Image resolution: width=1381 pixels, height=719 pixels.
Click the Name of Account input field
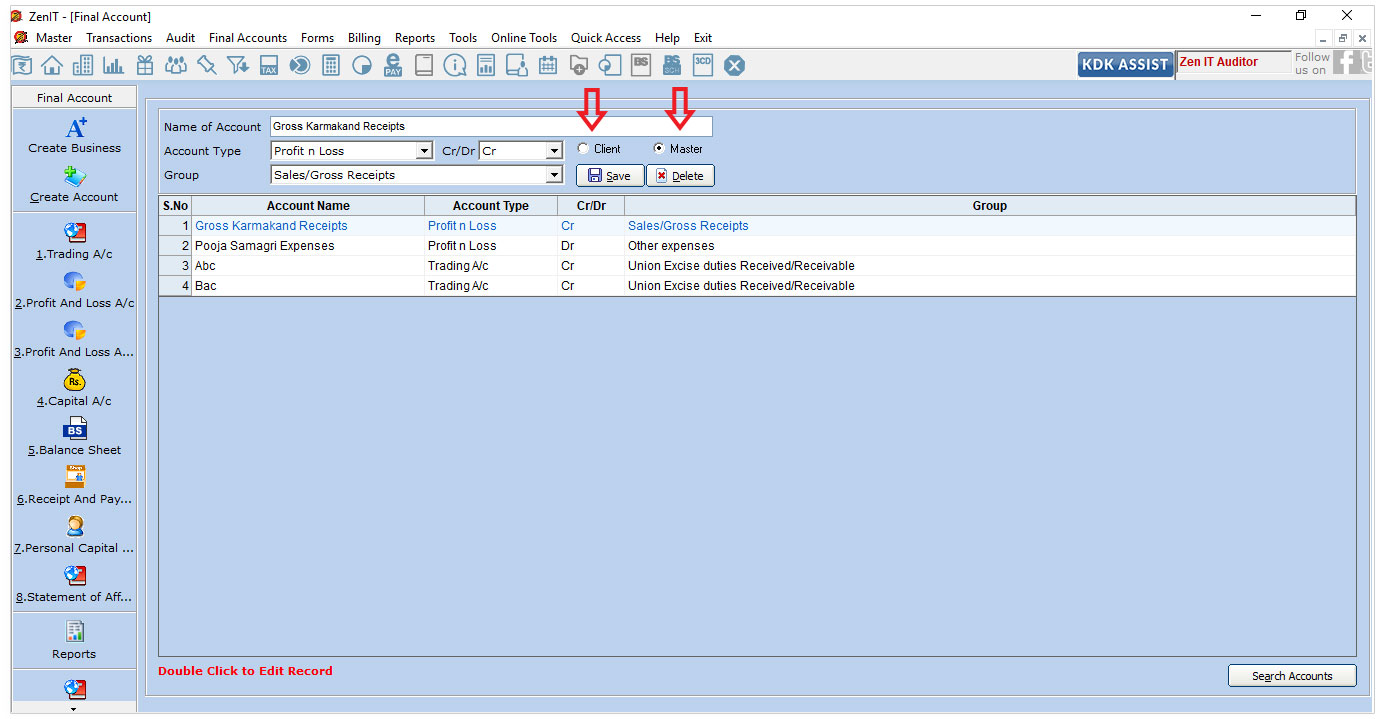(x=490, y=127)
